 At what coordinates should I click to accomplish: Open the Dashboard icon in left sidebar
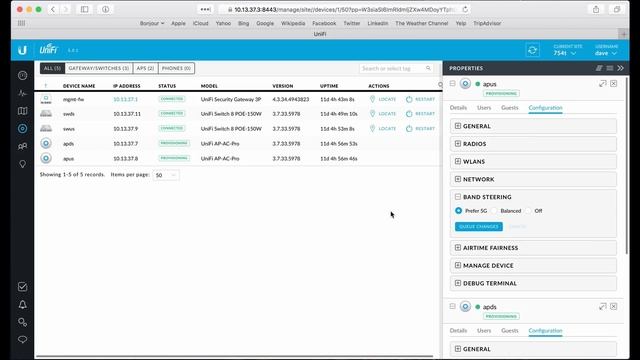click(22, 76)
